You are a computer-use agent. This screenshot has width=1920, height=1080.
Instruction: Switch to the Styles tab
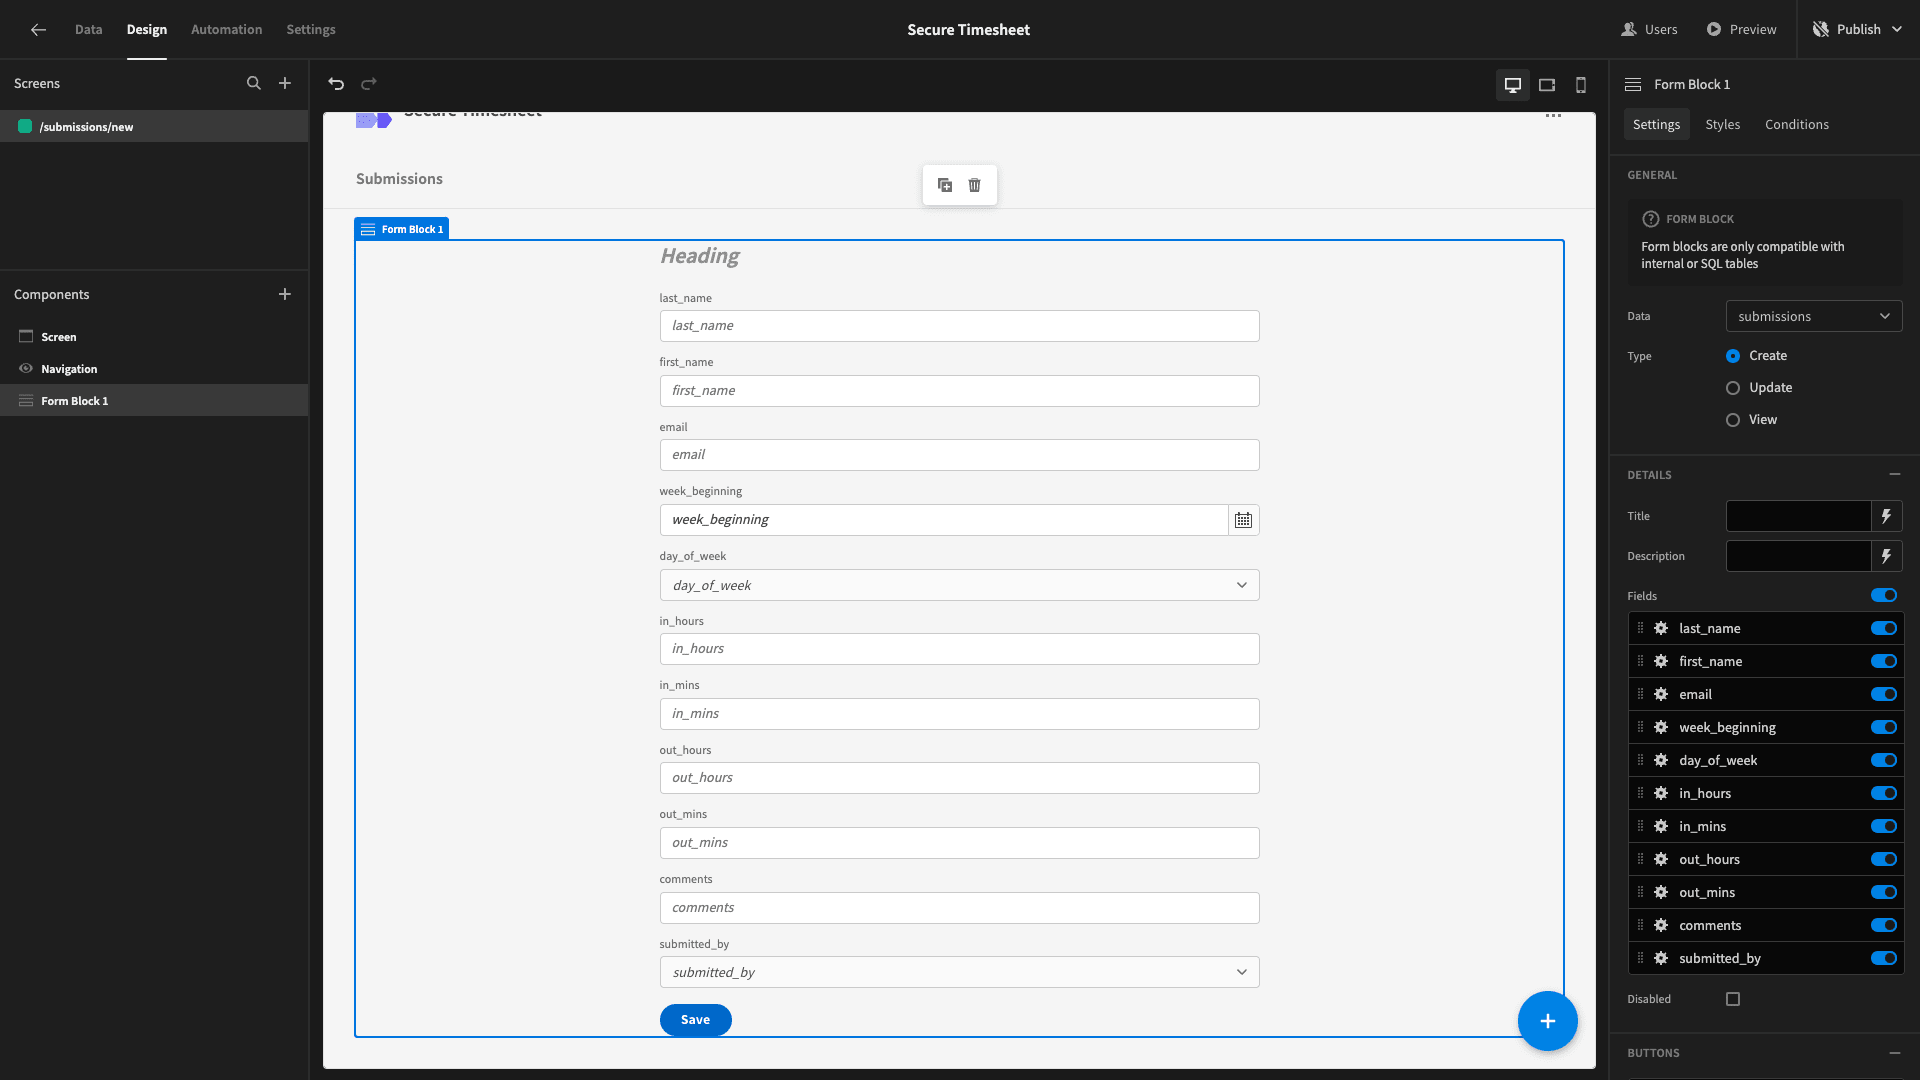(x=1722, y=124)
